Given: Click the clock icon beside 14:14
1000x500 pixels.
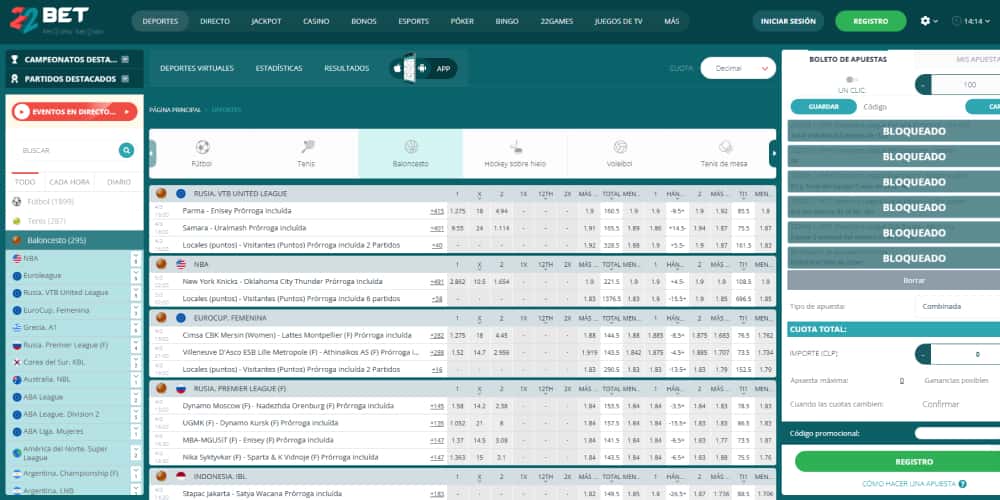Looking at the screenshot, I should [956, 21].
